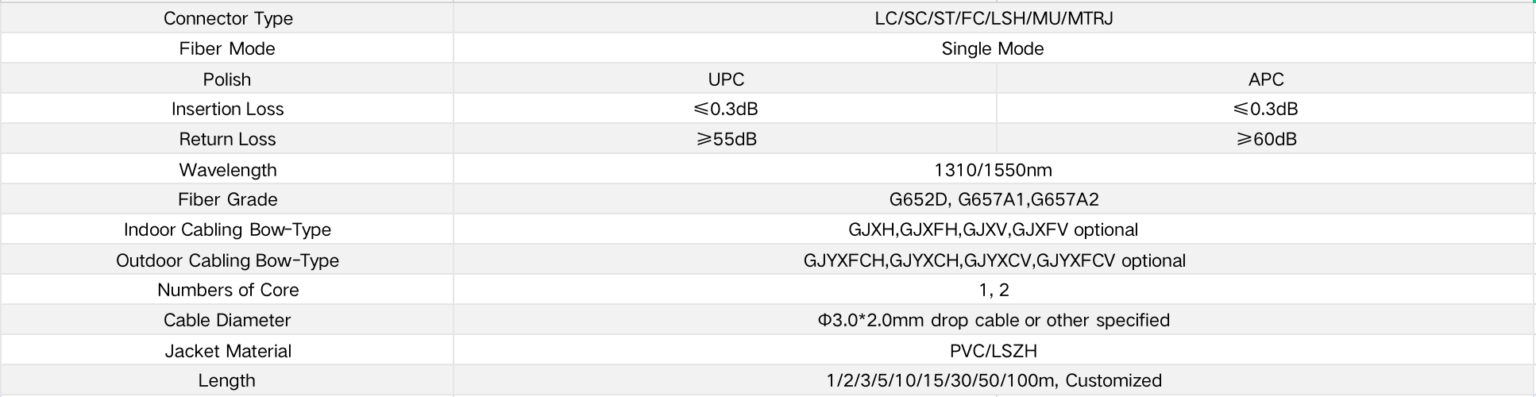Select the Fiber Grade label cell
The height and width of the screenshot is (397, 1536).
click(x=227, y=199)
